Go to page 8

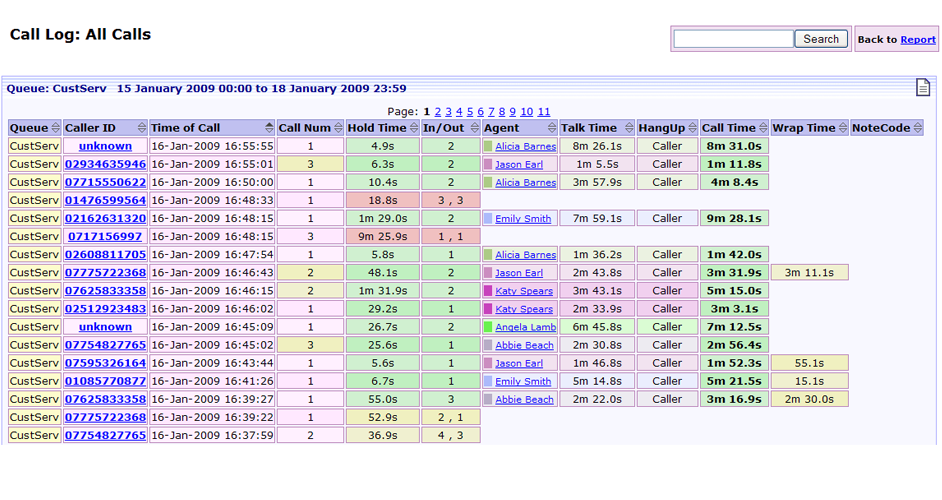pyautogui.click(x=502, y=112)
